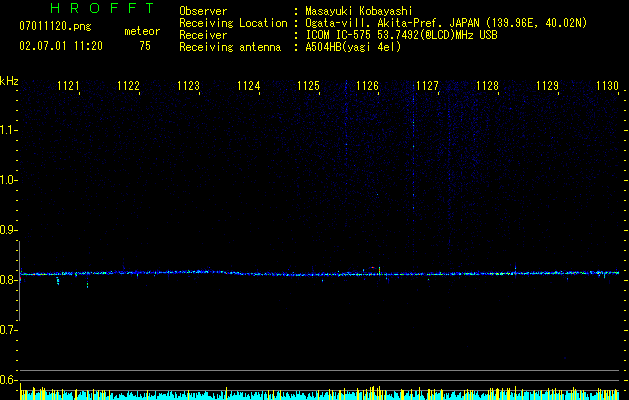Click the Receiving antenna label

point(230,47)
